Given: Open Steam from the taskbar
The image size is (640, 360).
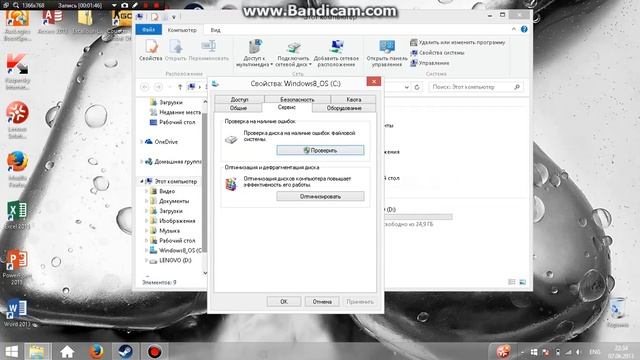Looking at the screenshot, I should coord(125,351).
